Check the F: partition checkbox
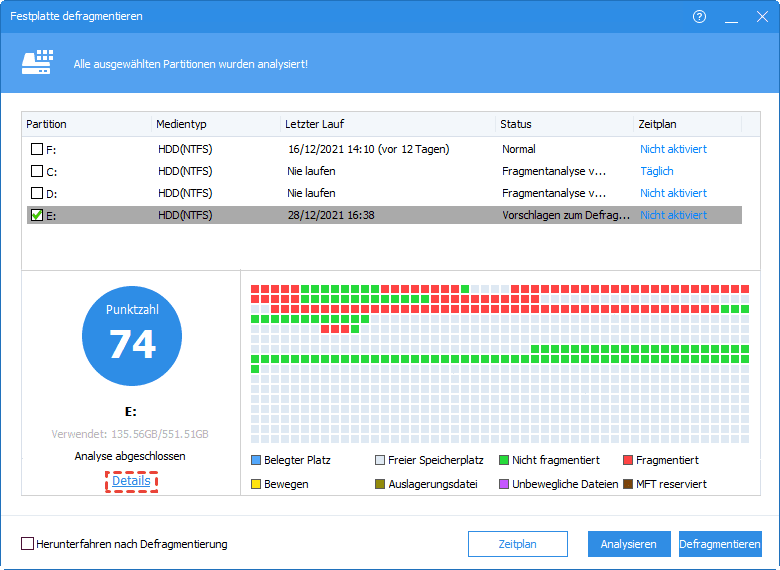Viewport: 780px width, 570px height. (37, 149)
